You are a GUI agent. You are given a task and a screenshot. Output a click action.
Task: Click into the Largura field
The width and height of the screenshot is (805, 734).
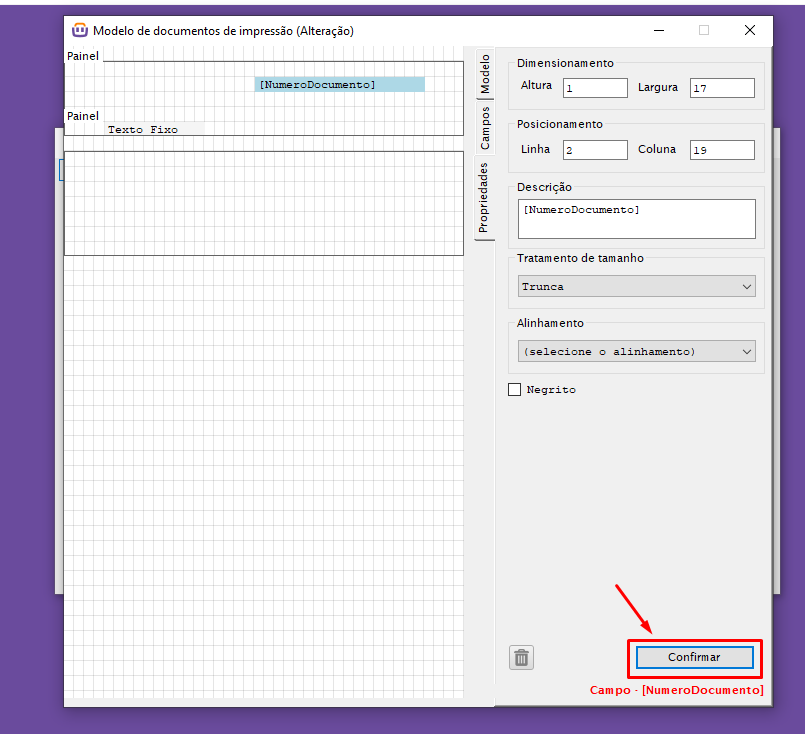click(x=721, y=88)
